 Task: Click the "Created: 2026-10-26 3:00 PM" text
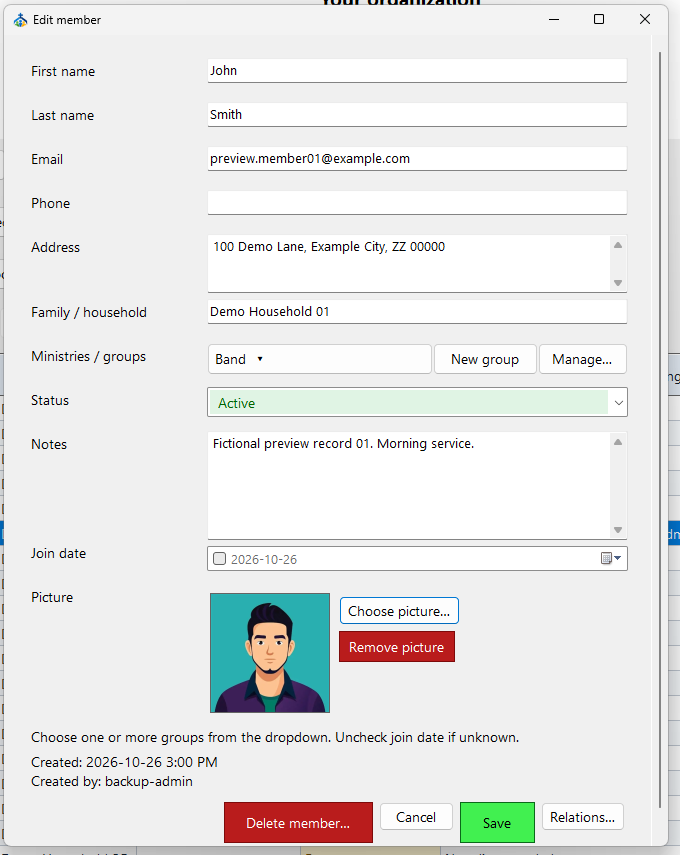pyautogui.click(x=124, y=762)
